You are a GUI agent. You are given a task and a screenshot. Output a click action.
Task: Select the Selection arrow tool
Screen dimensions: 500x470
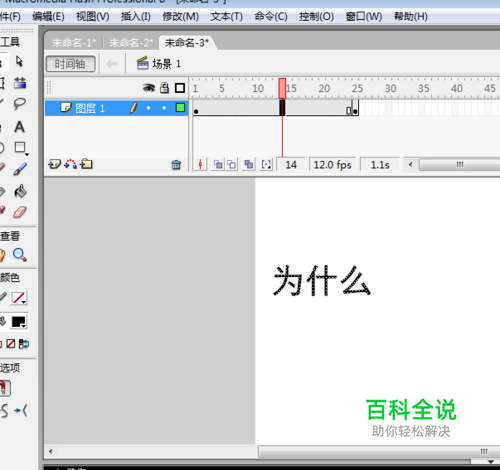[x=19, y=62]
